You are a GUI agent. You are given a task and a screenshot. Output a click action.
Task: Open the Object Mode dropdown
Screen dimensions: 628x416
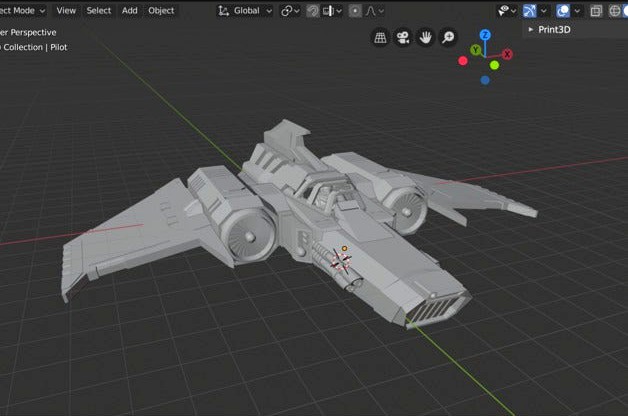23,11
